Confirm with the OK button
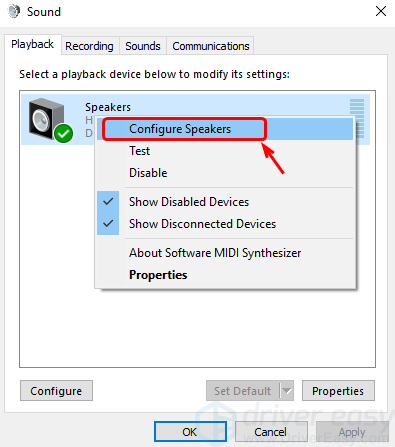Viewport: 395px width, 447px height. (190, 432)
